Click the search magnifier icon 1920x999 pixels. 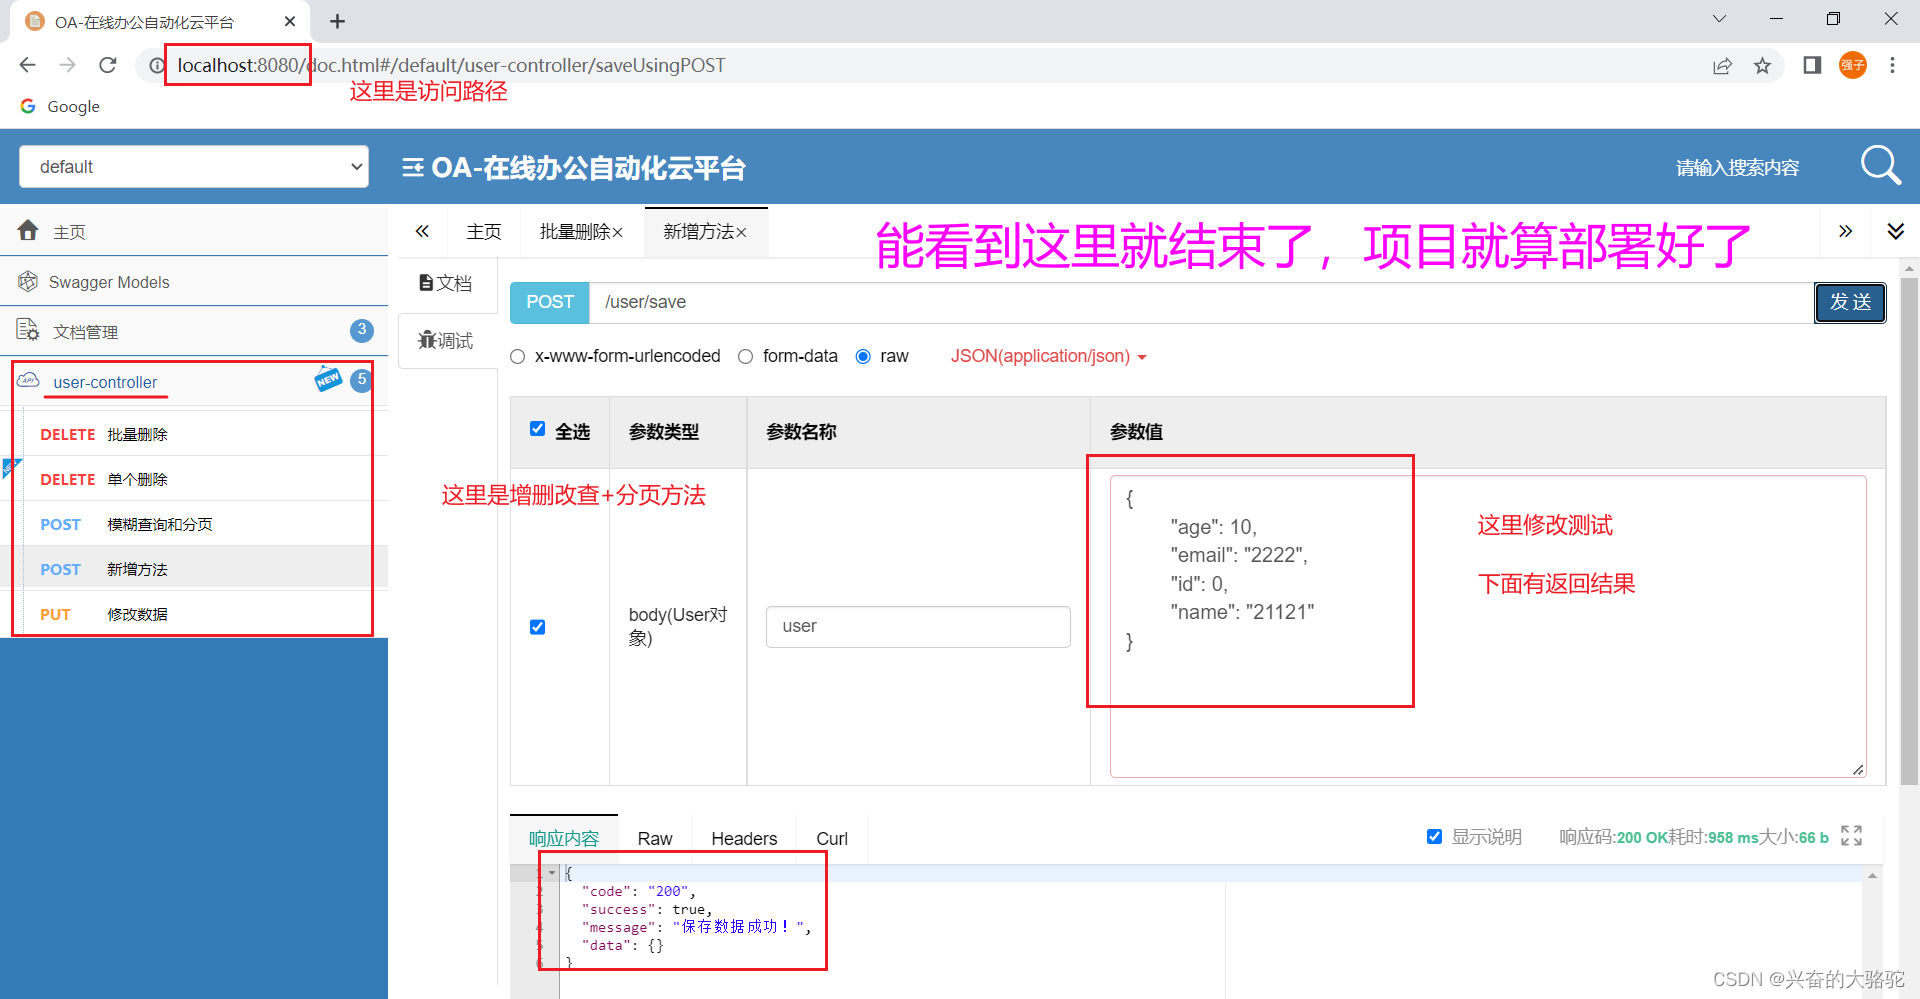tap(1880, 166)
